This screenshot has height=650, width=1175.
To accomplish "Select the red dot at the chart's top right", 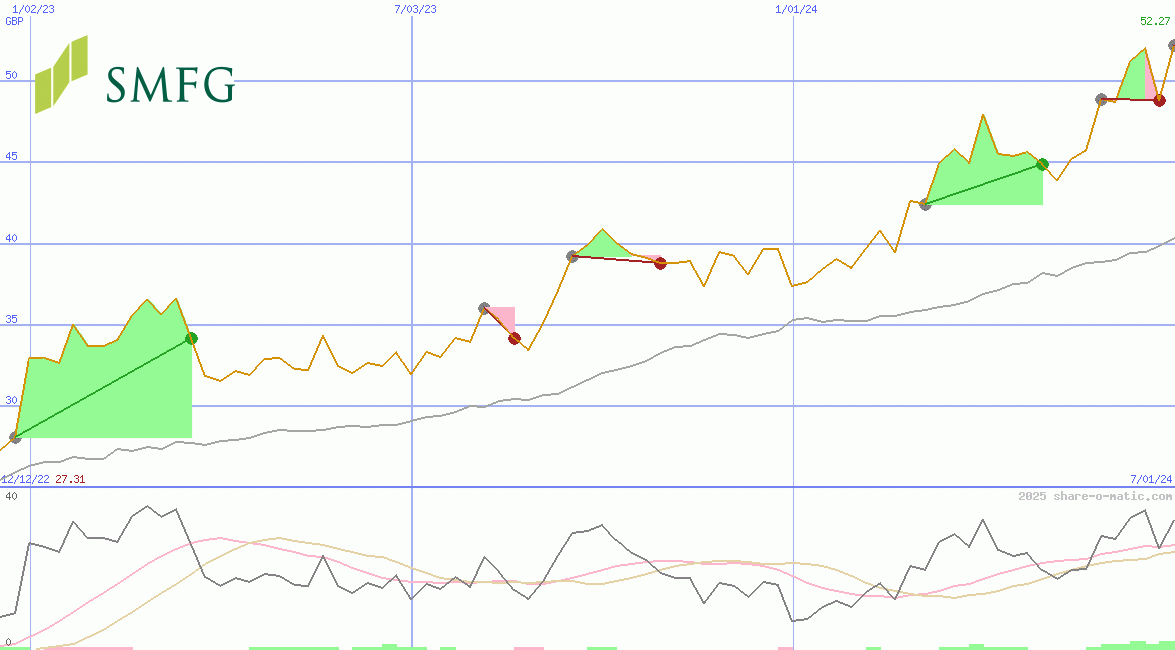I will pos(1158,100).
